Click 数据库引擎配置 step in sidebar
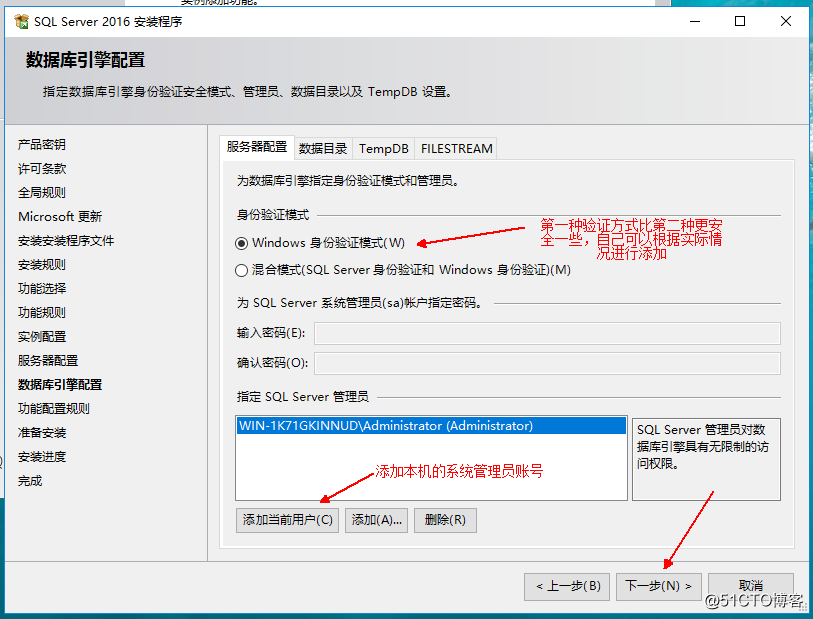The image size is (813, 619). coord(60,385)
